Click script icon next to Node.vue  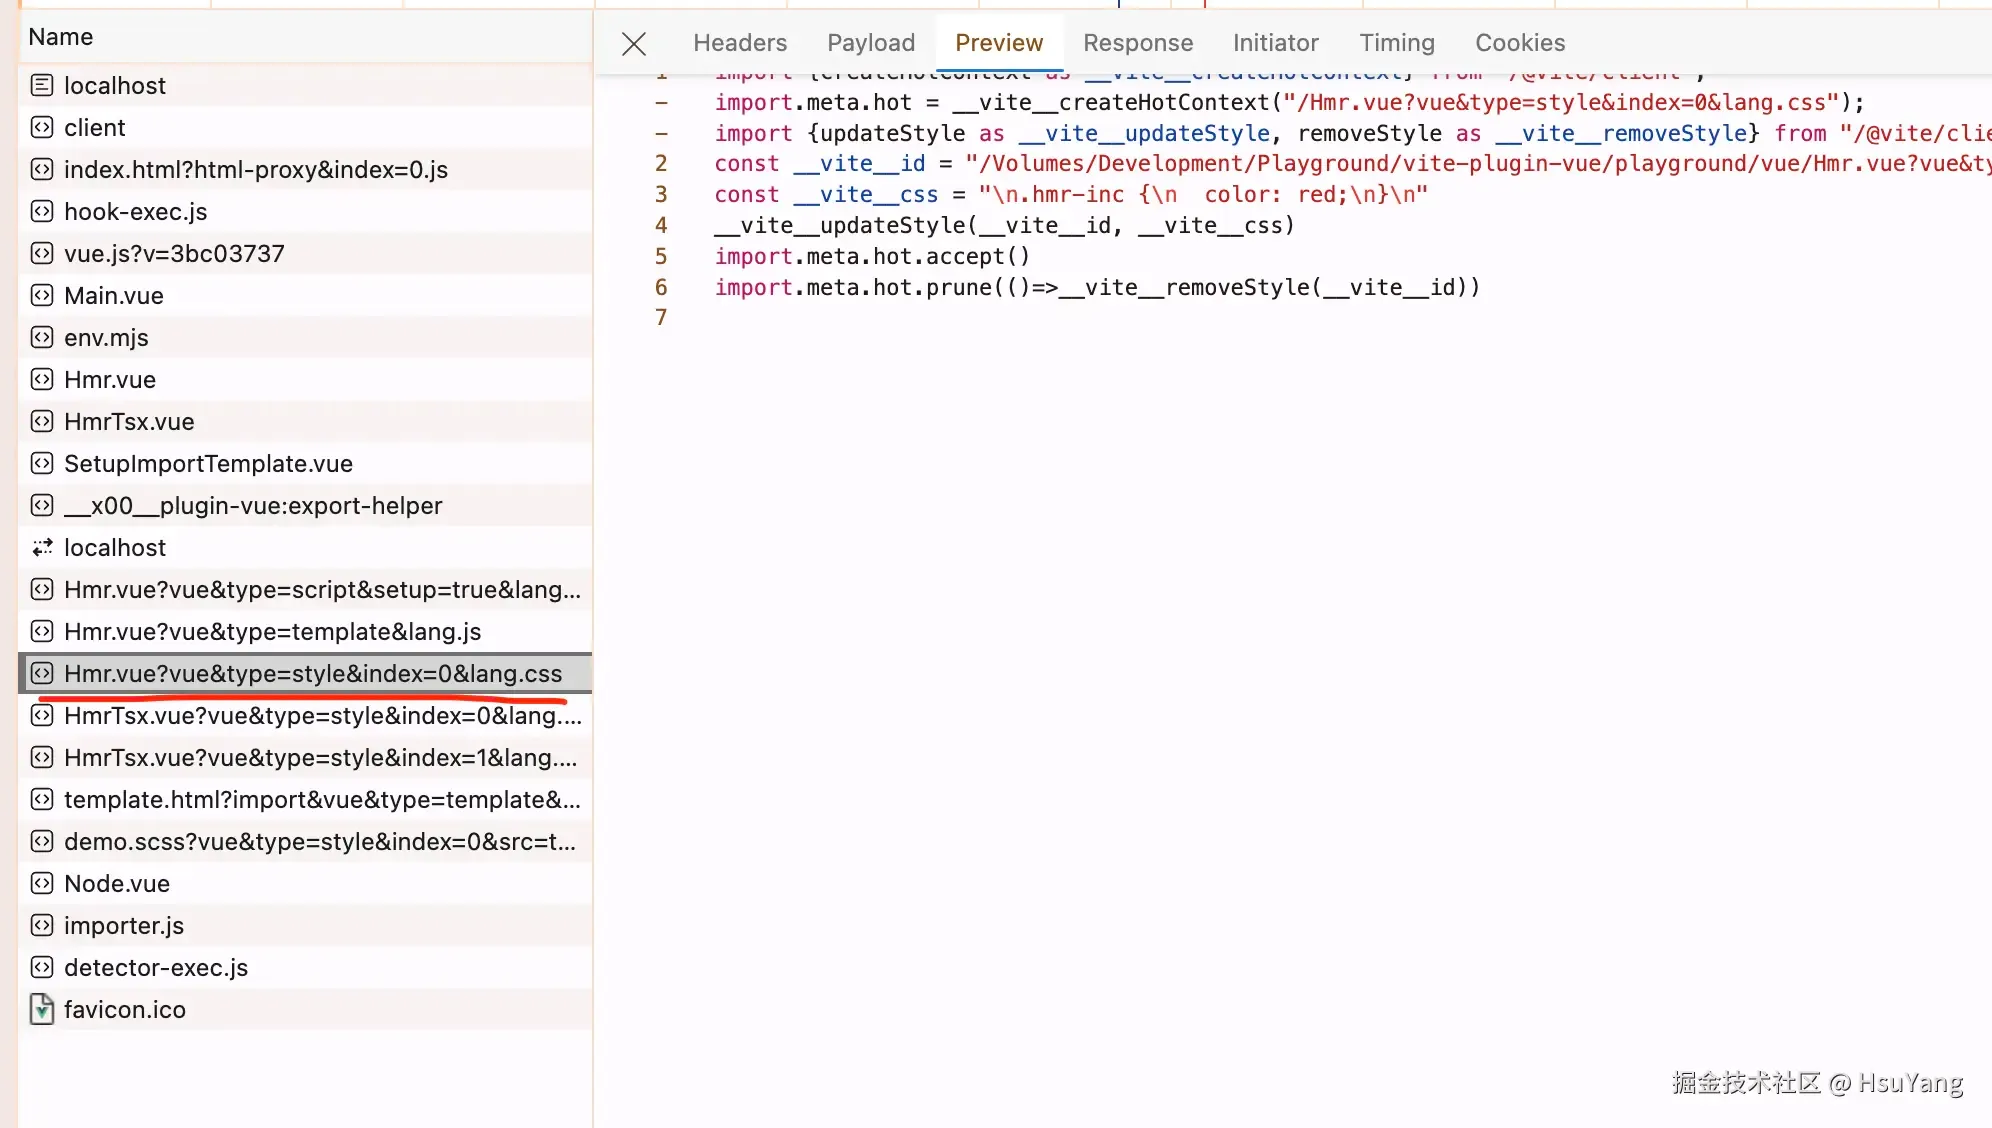coord(42,883)
